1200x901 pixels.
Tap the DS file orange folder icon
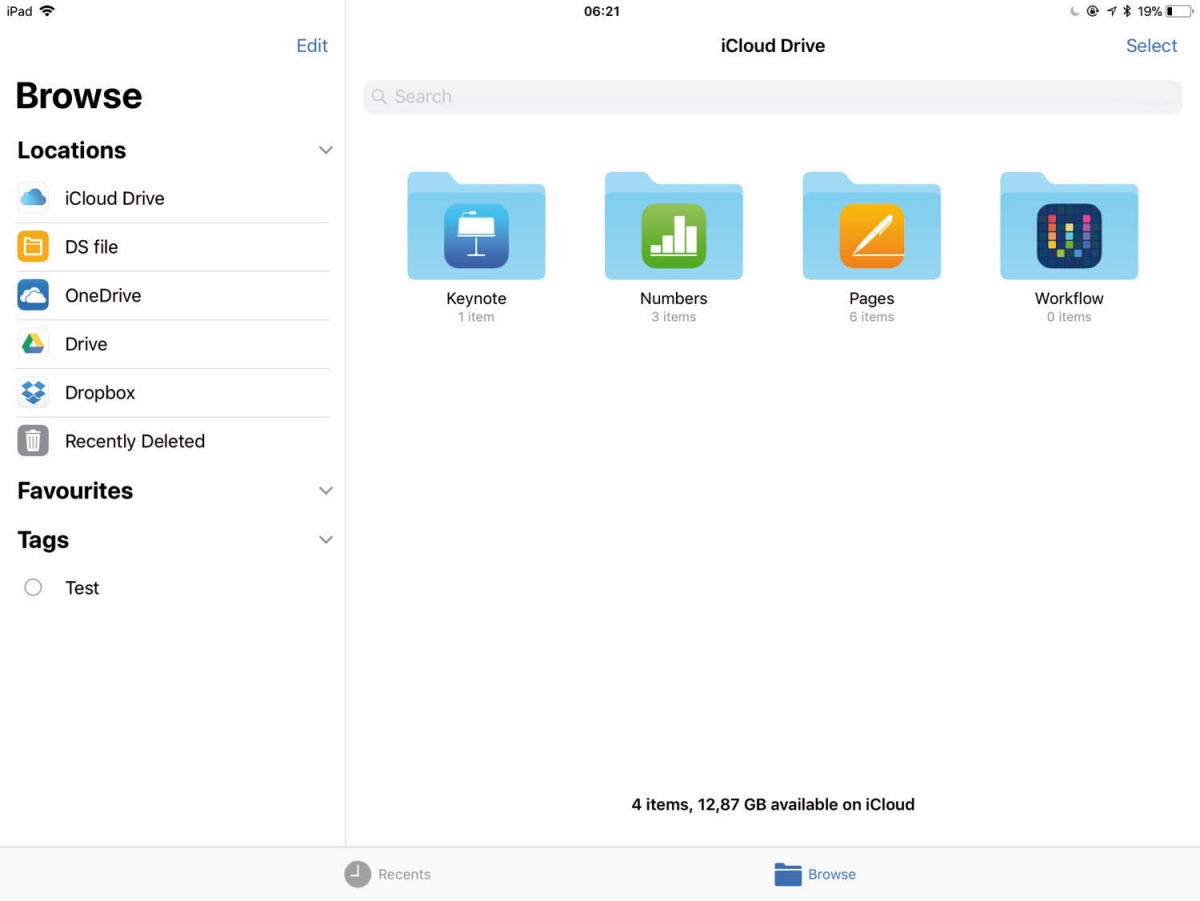(x=33, y=247)
